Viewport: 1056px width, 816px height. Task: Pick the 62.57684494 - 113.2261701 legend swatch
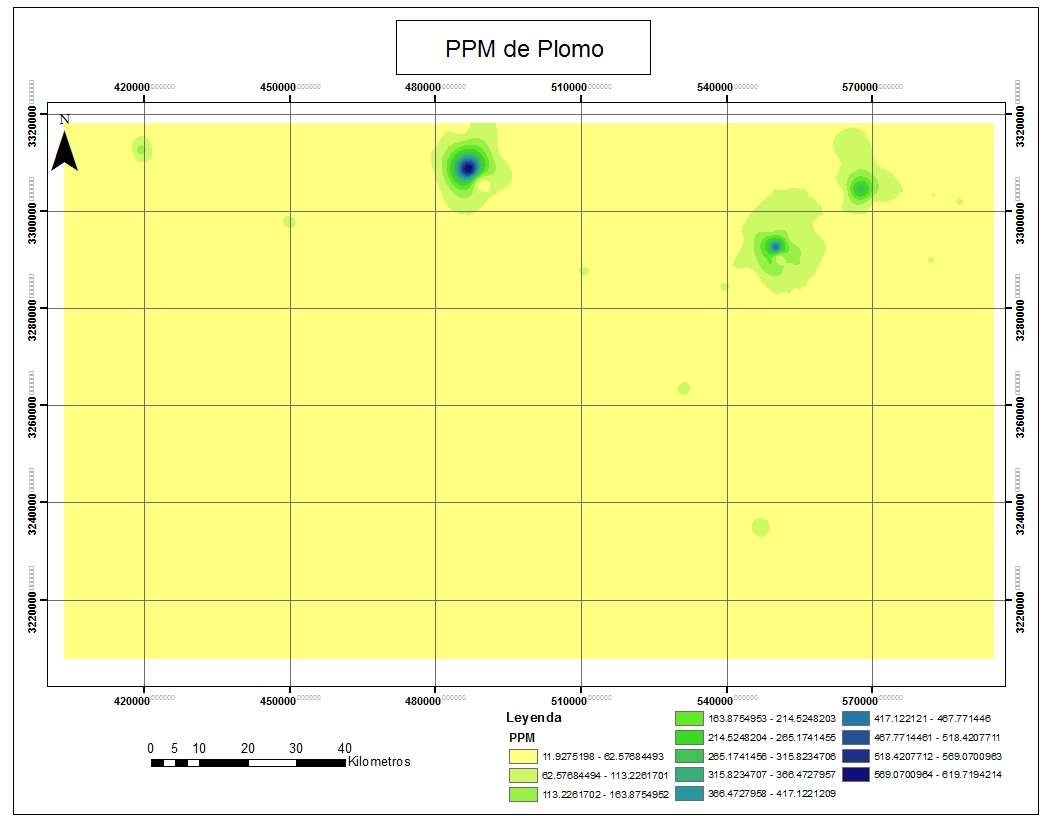pyautogui.click(x=523, y=775)
